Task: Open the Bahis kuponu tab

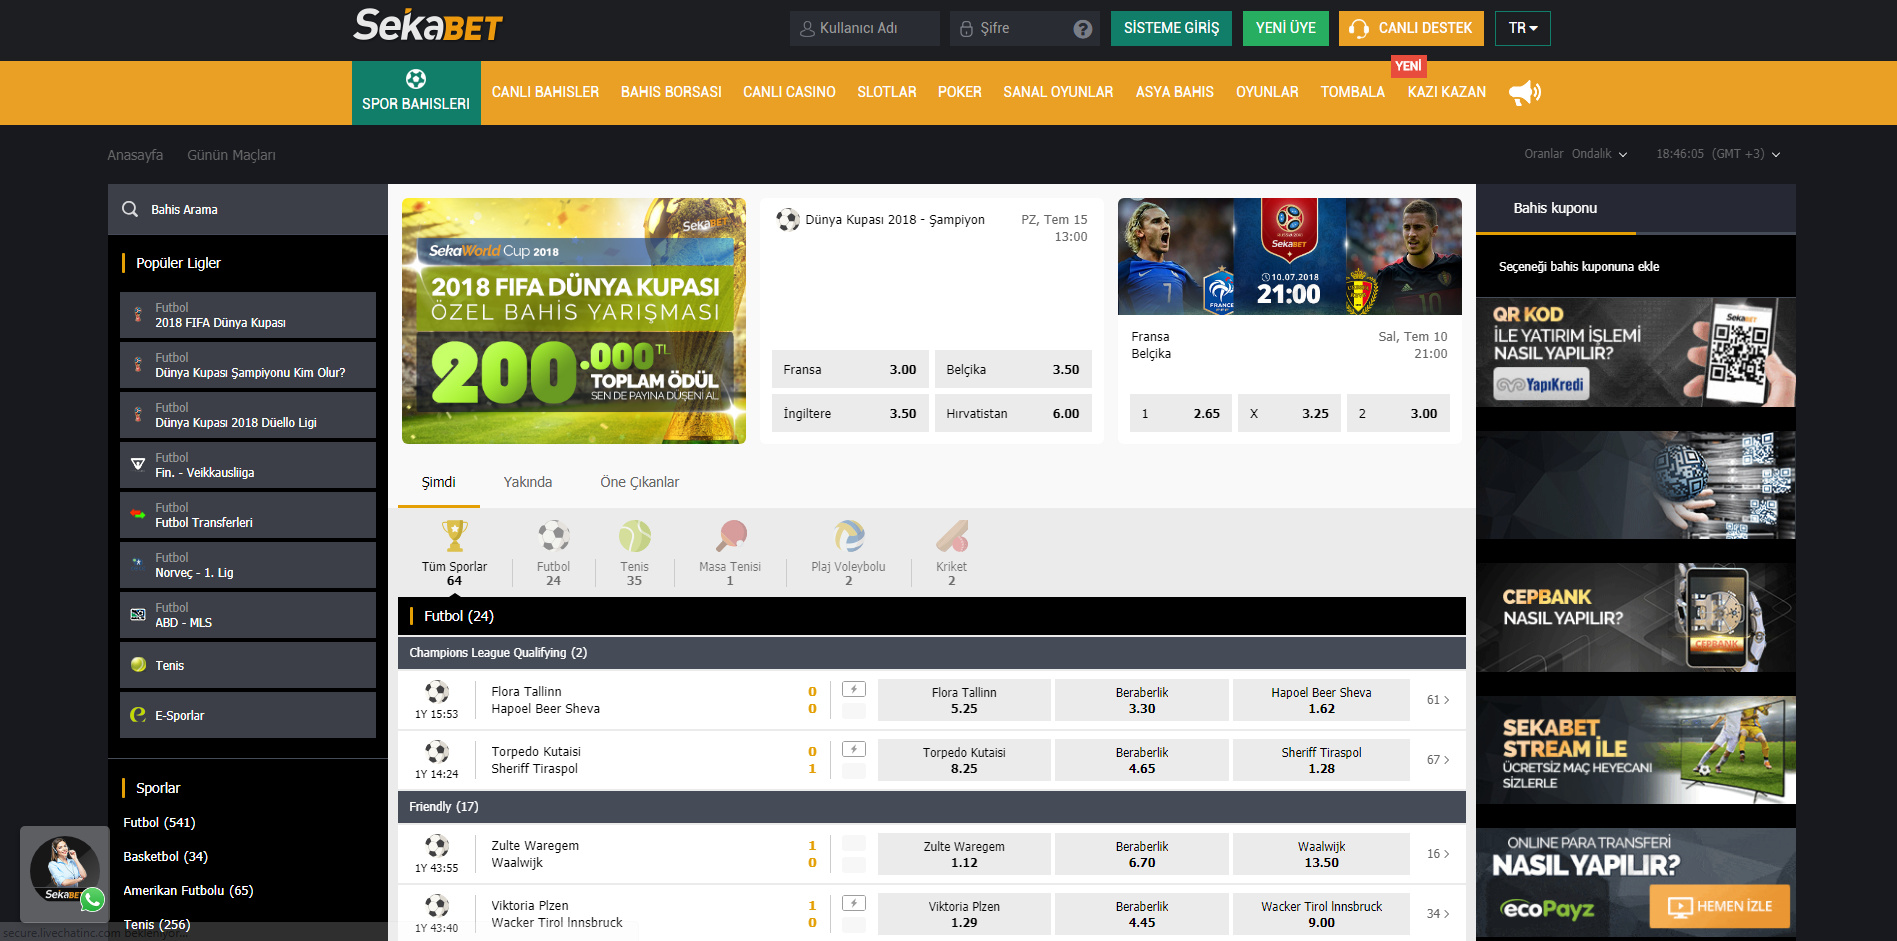Action: (x=1555, y=208)
